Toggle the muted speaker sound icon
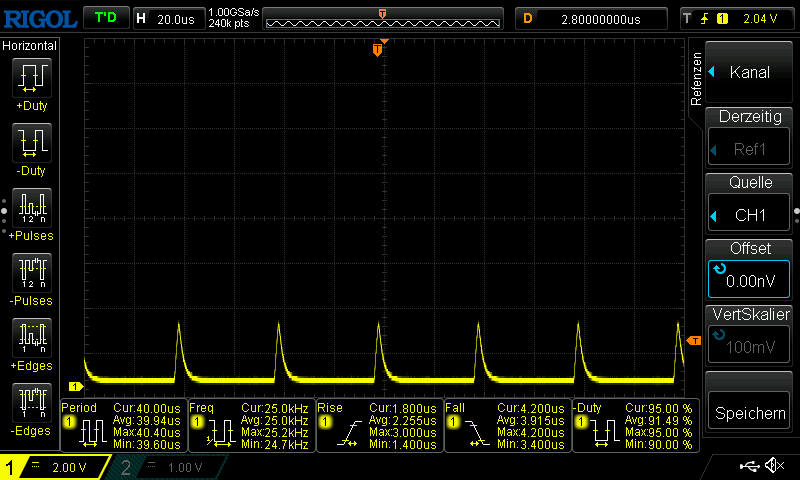The width and height of the screenshot is (800, 480). [774, 466]
